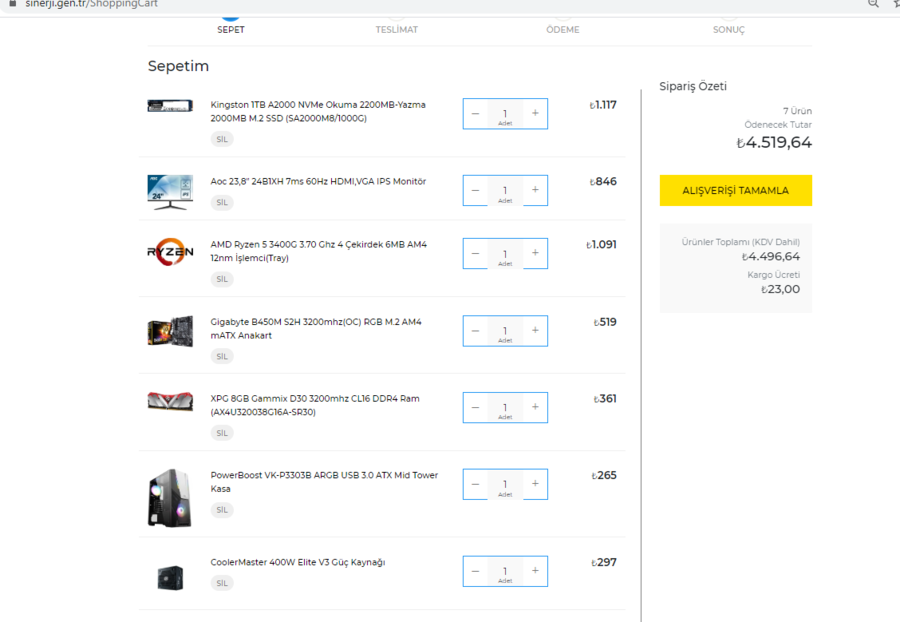Increase quantity of XPG 8GB Gammix RAM
Viewport: 900px width, 622px height.
coord(535,407)
